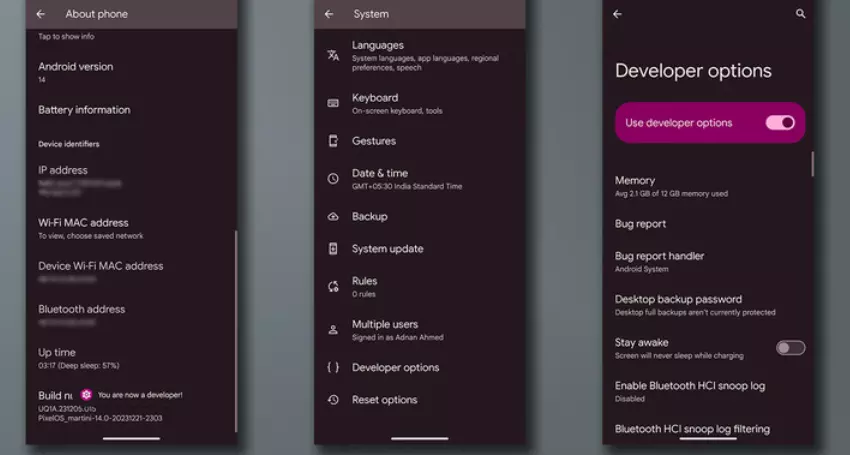Tap the Reset options history icon
Screen dimensions: 850x455
click(x=333, y=400)
